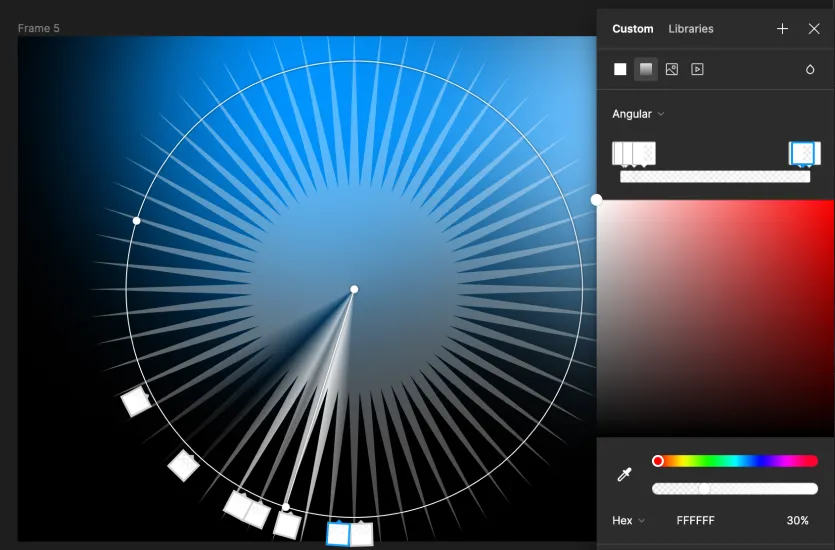Click the color field picker handle

pyautogui.click(x=596, y=200)
